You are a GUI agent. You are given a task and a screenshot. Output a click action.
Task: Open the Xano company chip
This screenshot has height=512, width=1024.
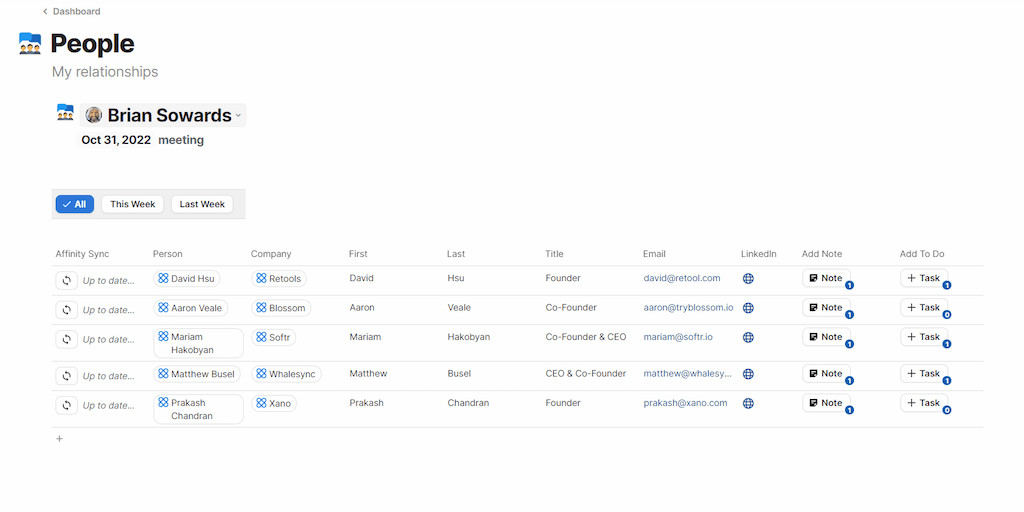click(274, 404)
